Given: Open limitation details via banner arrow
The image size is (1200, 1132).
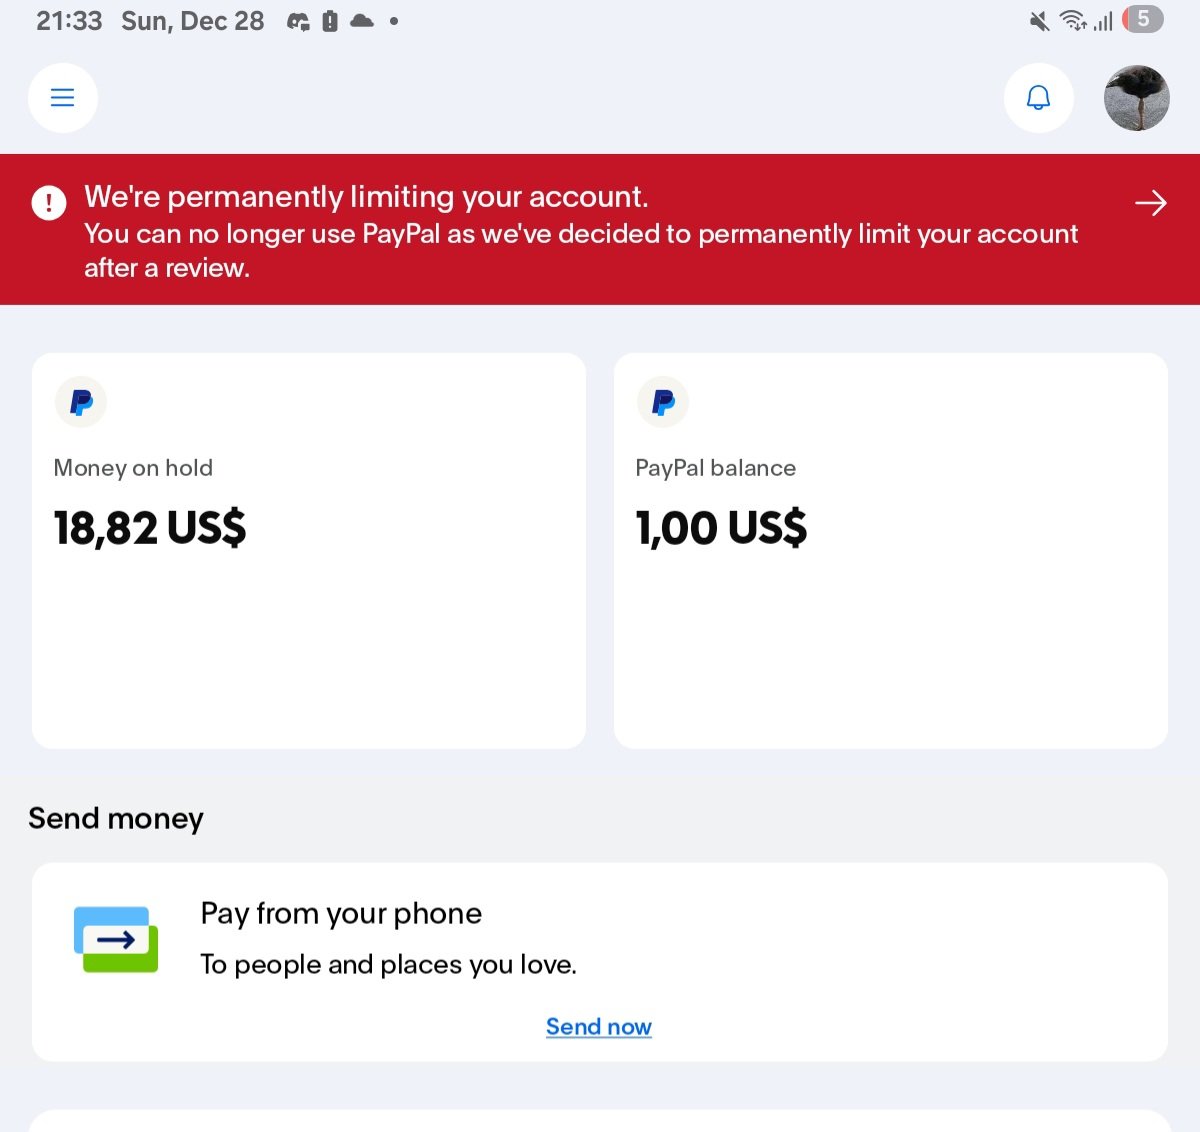Looking at the screenshot, I should [x=1151, y=203].
